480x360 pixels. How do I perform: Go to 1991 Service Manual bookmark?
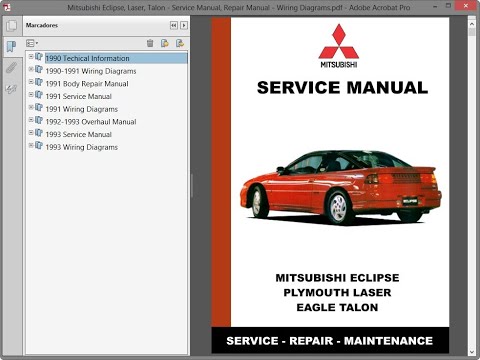(x=78, y=96)
